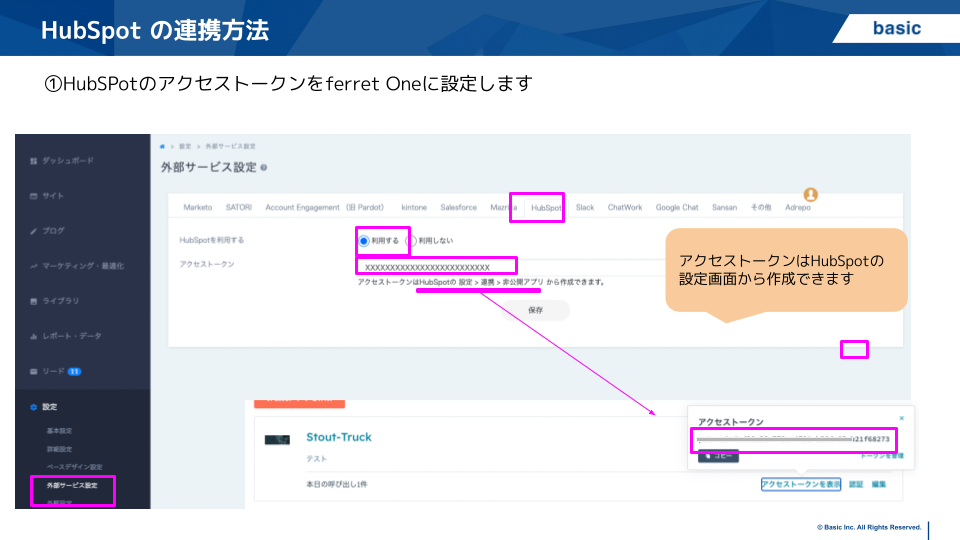Switch to the その他 tab
Viewport: 960px width, 540px height.
(x=761, y=208)
